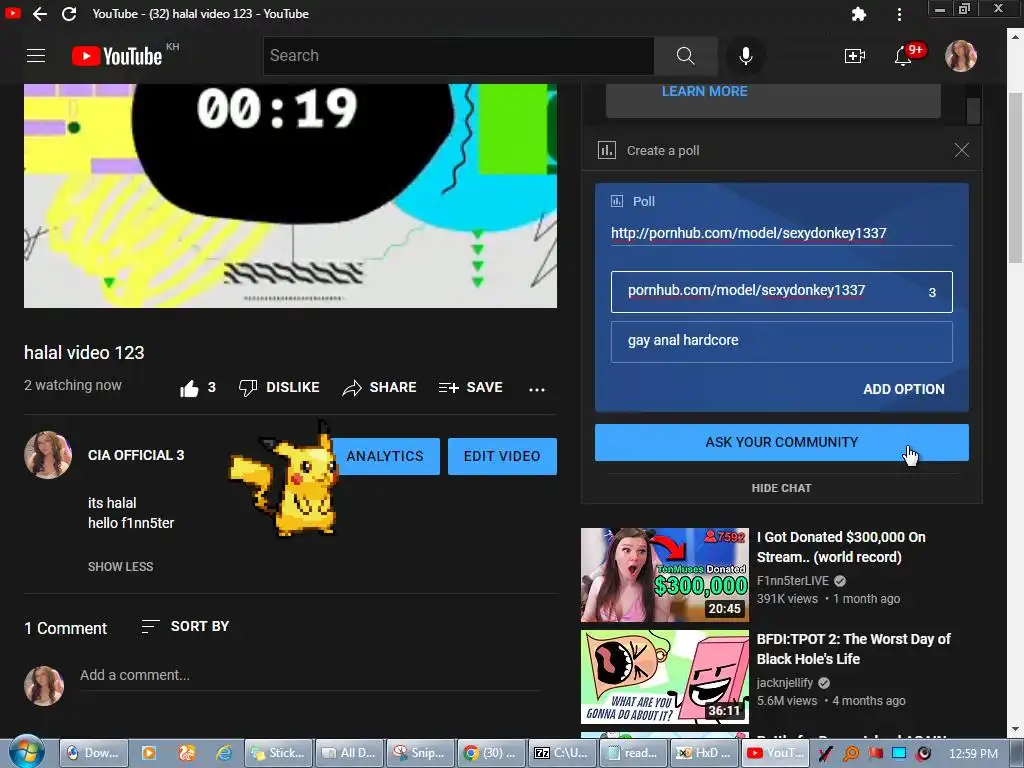The height and width of the screenshot is (768, 1024).
Task: Open CIA OFFICIAL 3 channel name
Action: [x=136, y=455]
